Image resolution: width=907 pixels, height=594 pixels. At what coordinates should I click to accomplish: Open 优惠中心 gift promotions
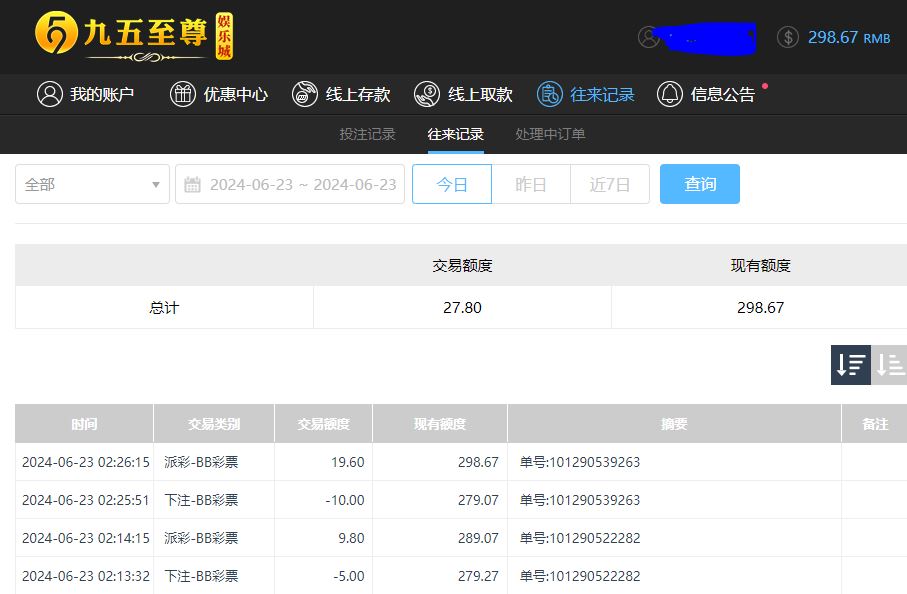point(219,94)
